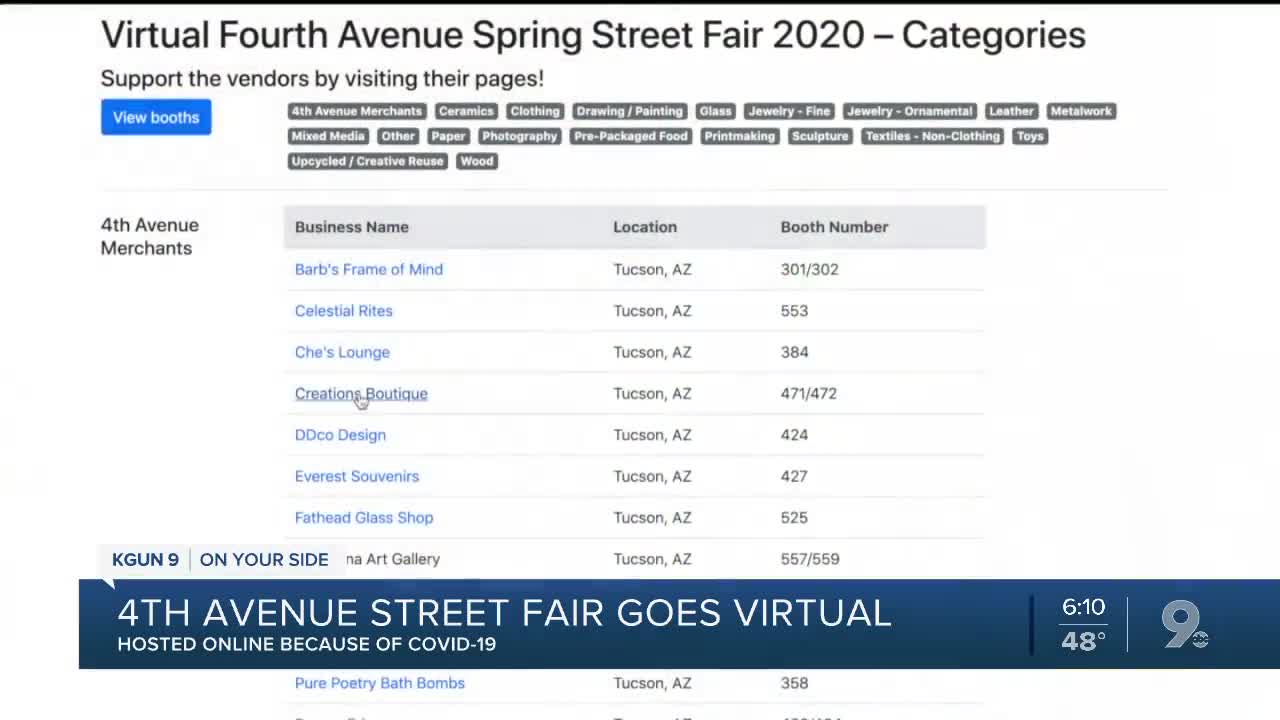Click the Business Name column header
1280x720 pixels.
click(352, 227)
